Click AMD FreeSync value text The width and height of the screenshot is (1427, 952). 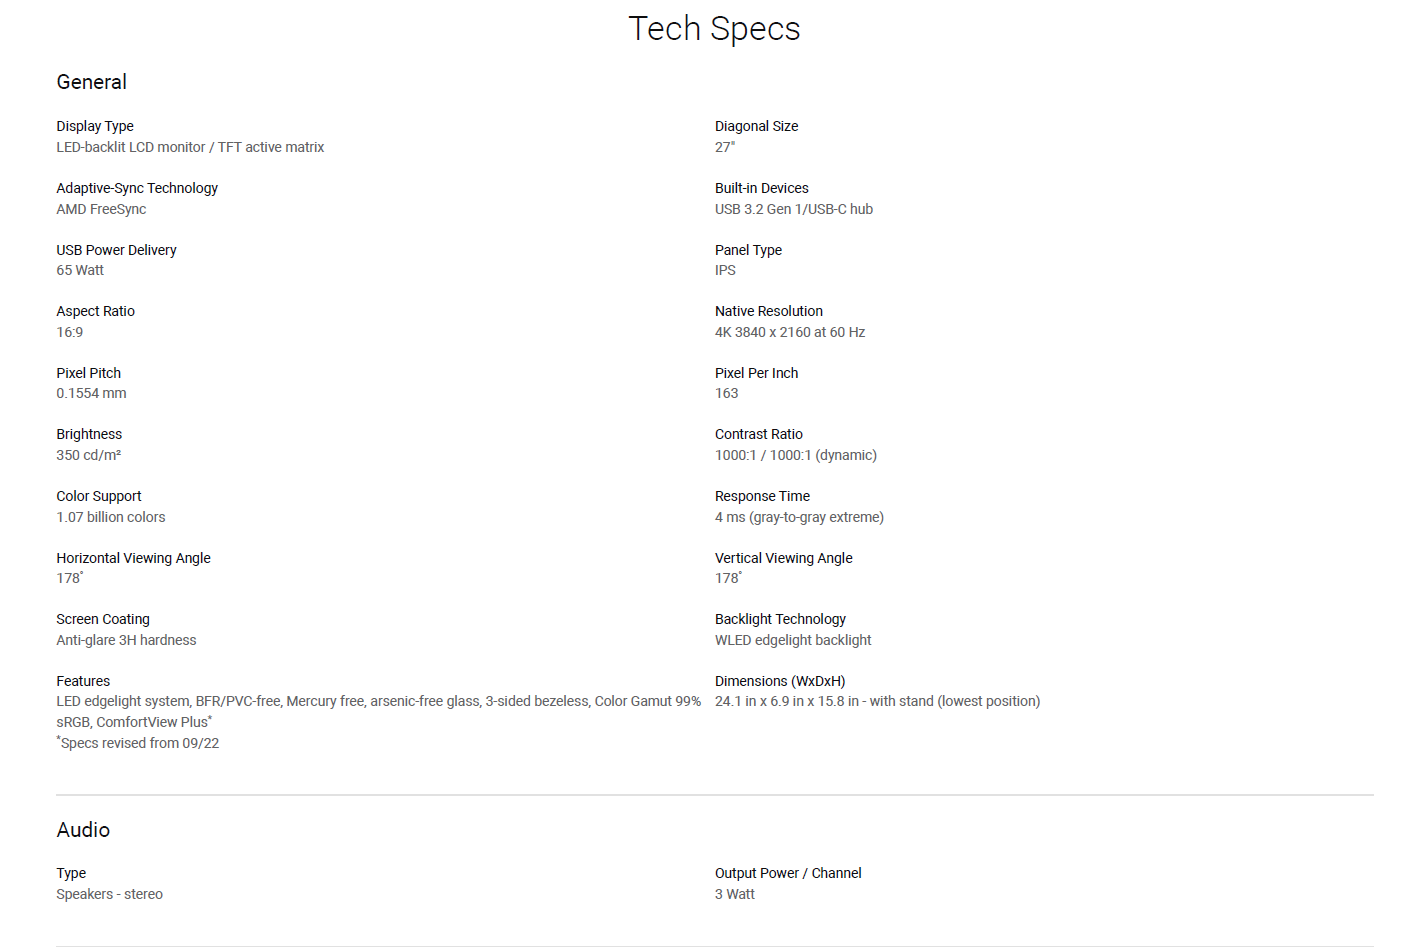[x=101, y=209]
